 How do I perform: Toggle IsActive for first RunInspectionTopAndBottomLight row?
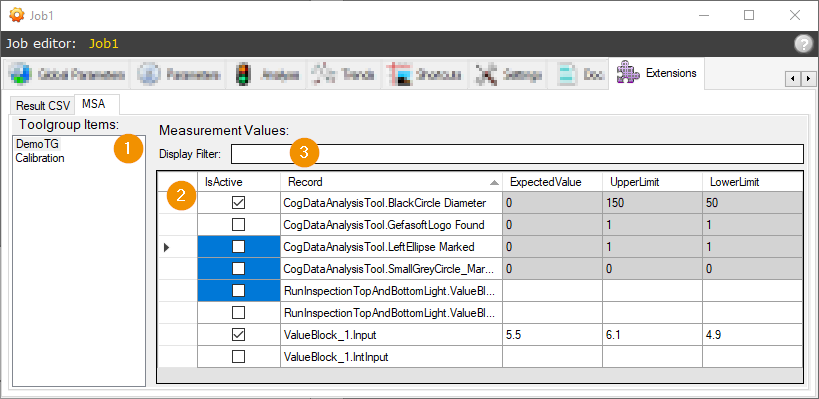[239, 290]
